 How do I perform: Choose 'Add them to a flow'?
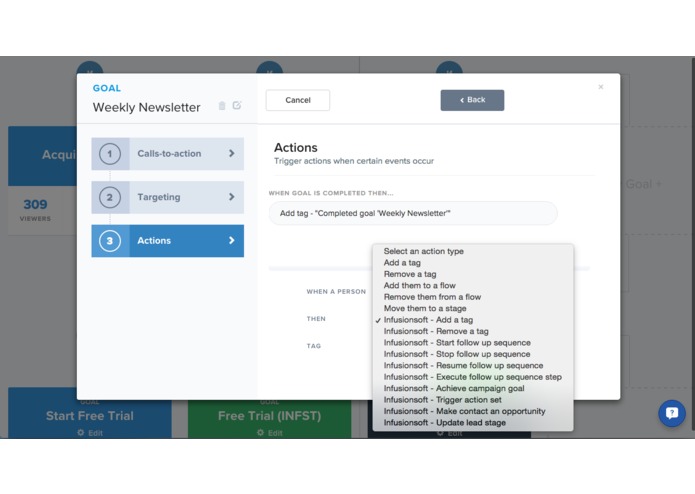coord(473,286)
